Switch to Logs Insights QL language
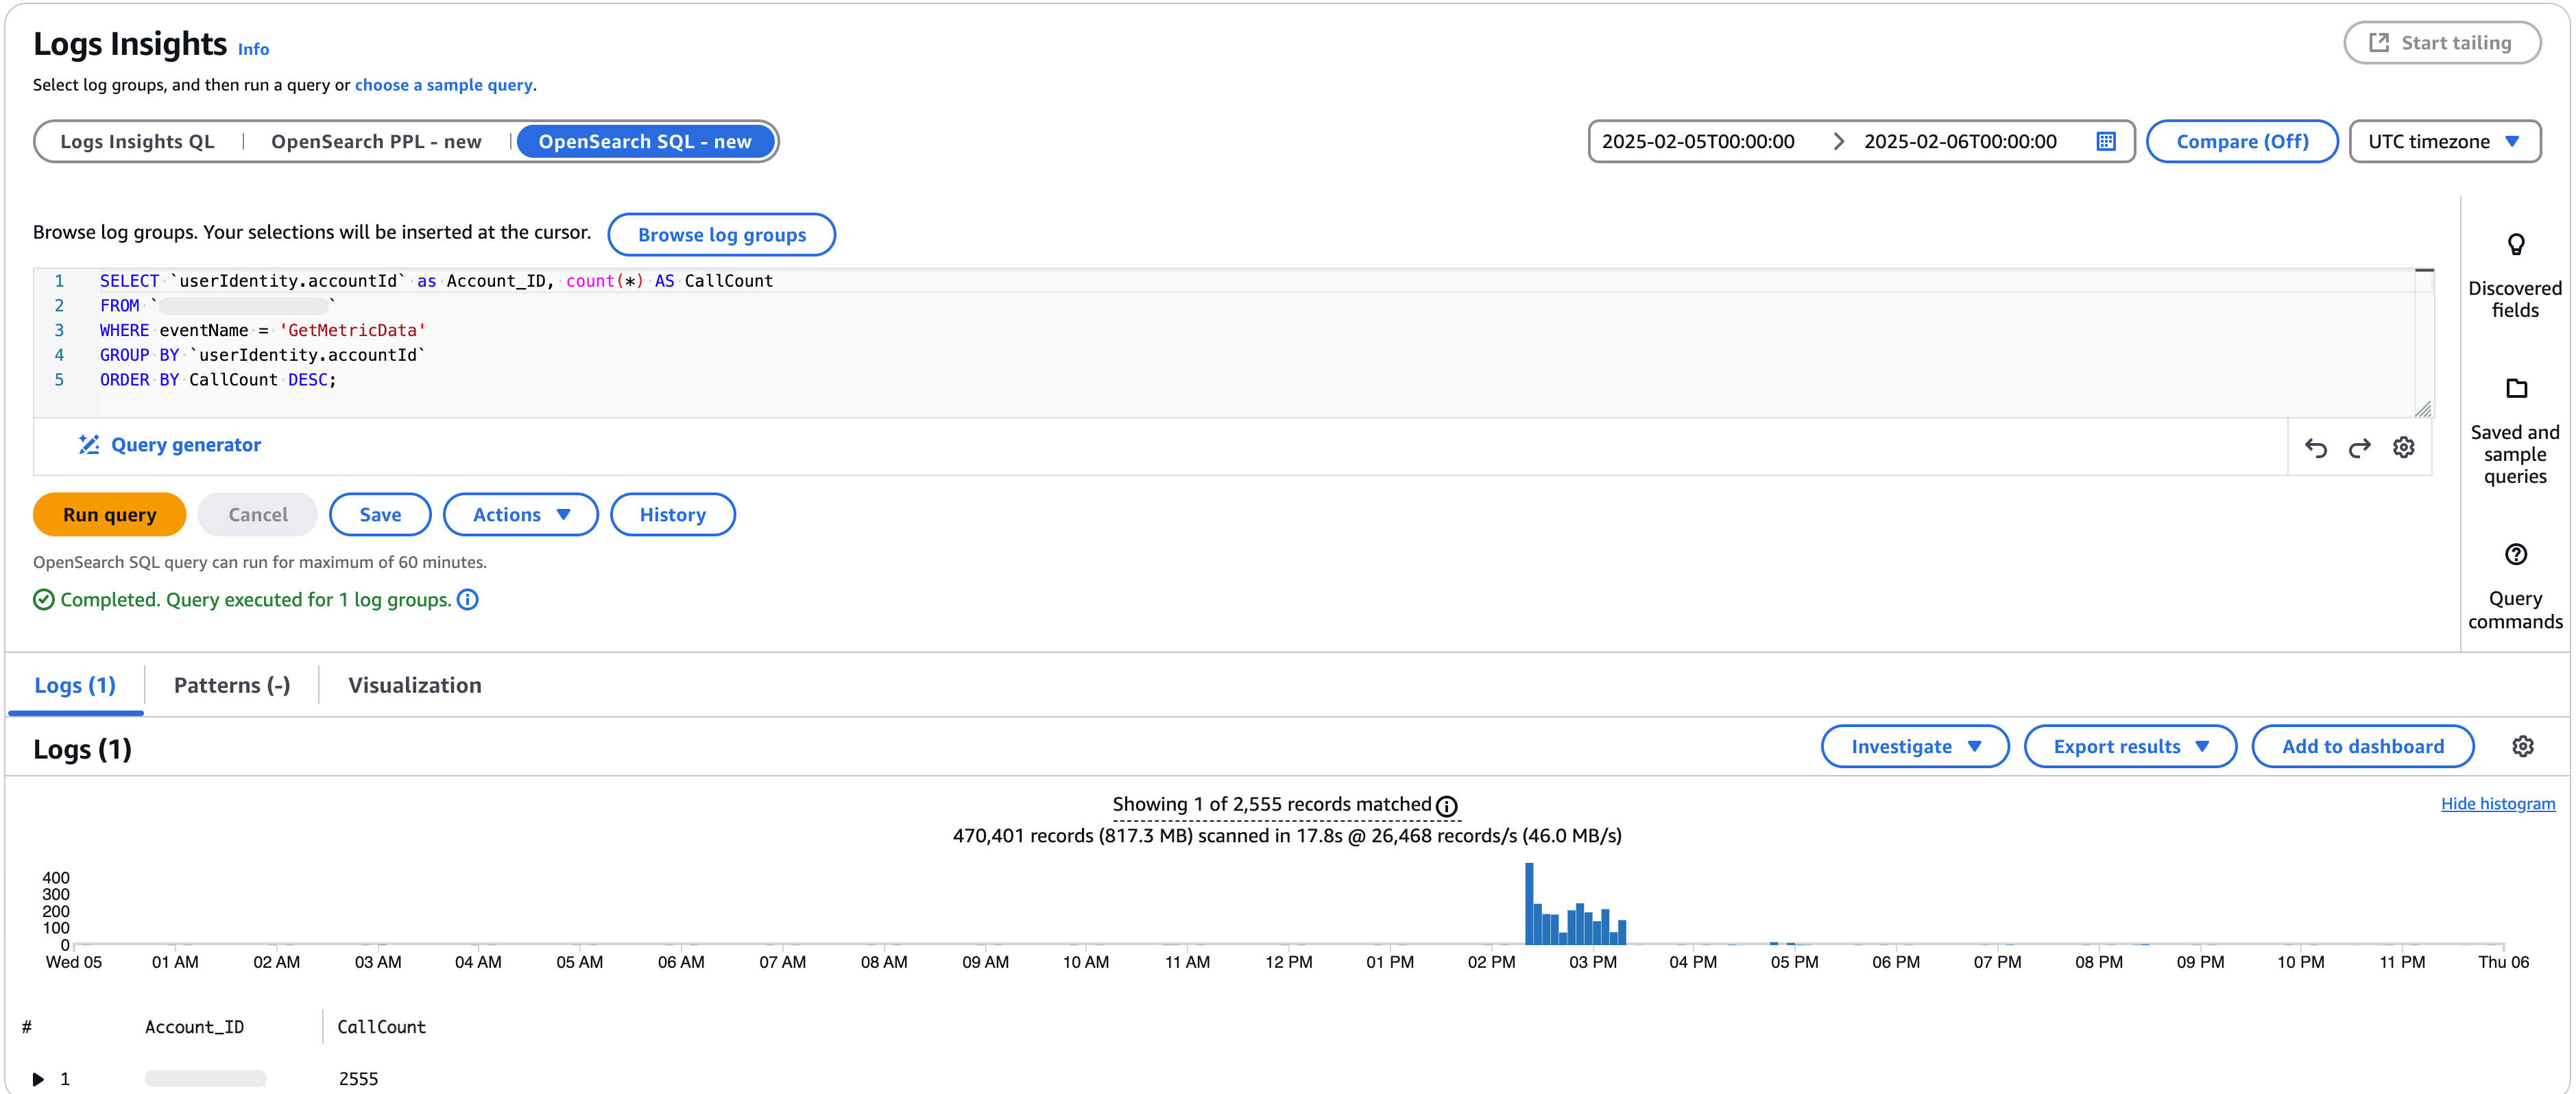This screenshot has height=1094, width=2576. tap(137, 142)
